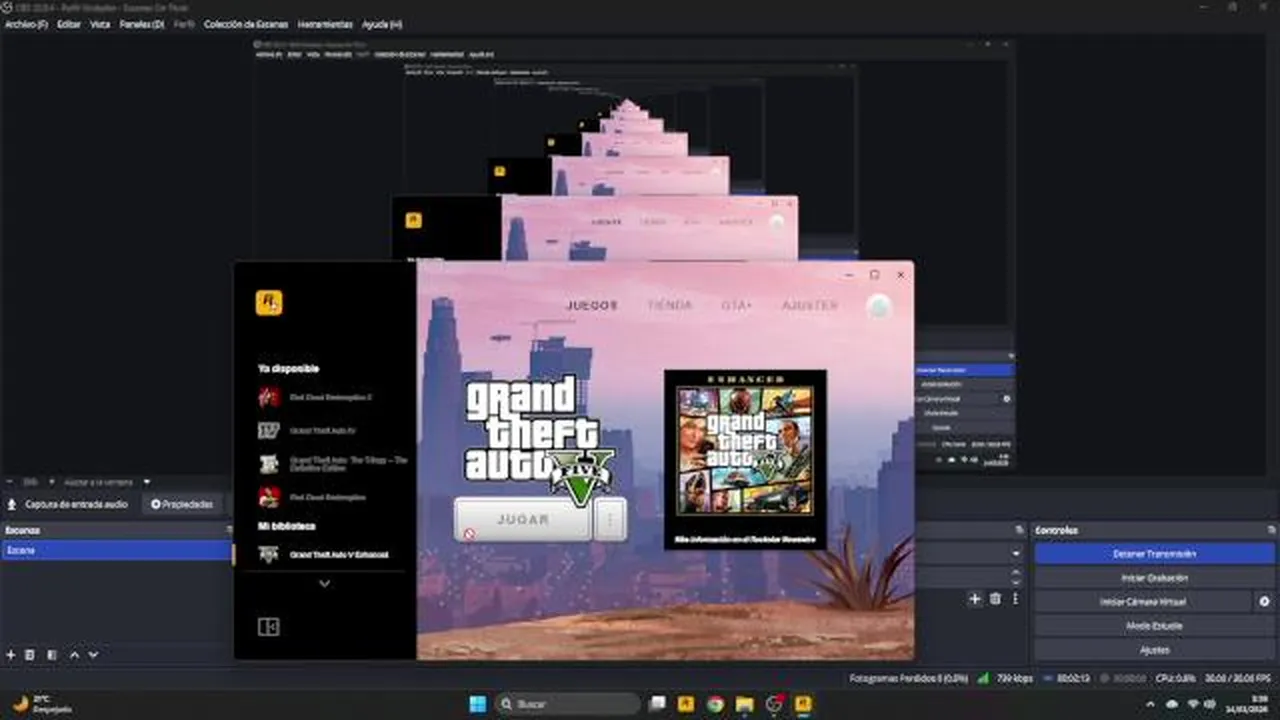Switch to the GTA+ tab
Image resolution: width=1280 pixels, height=720 pixels.
pyautogui.click(x=736, y=305)
